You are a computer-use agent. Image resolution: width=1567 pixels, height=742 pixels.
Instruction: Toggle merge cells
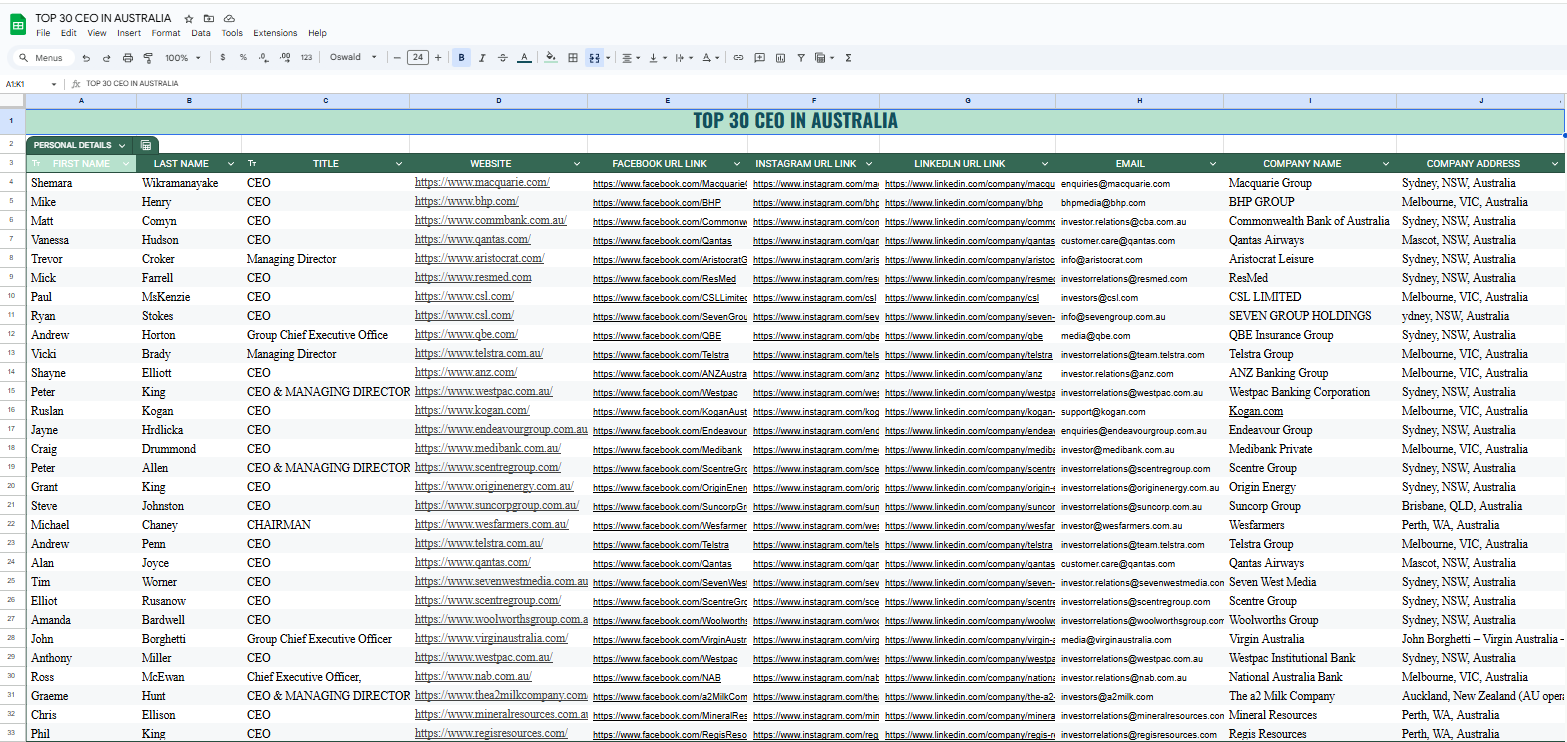[x=595, y=57]
